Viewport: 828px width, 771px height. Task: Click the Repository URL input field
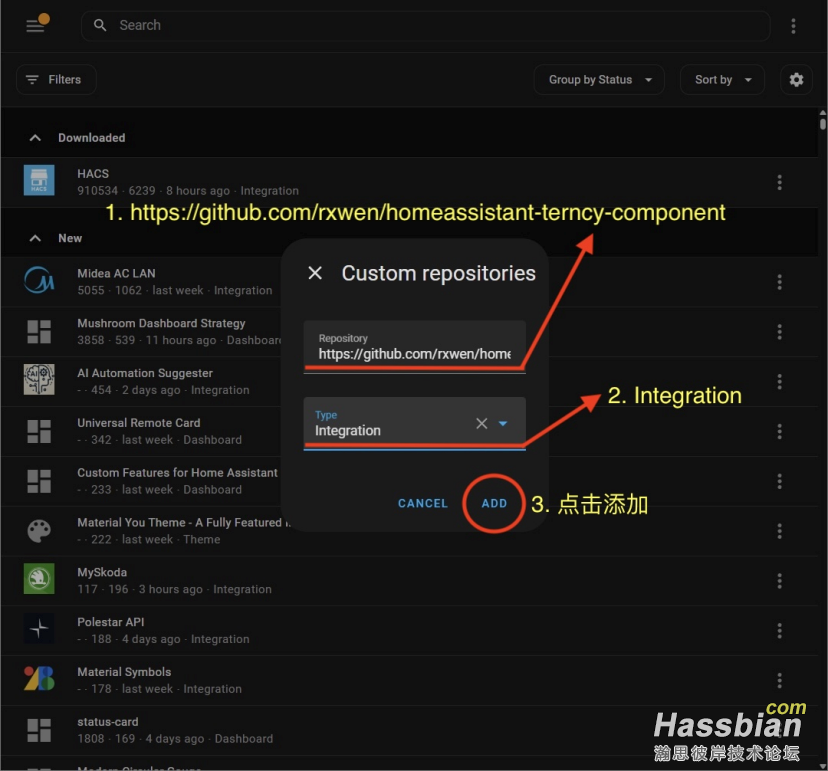coord(415,347)
